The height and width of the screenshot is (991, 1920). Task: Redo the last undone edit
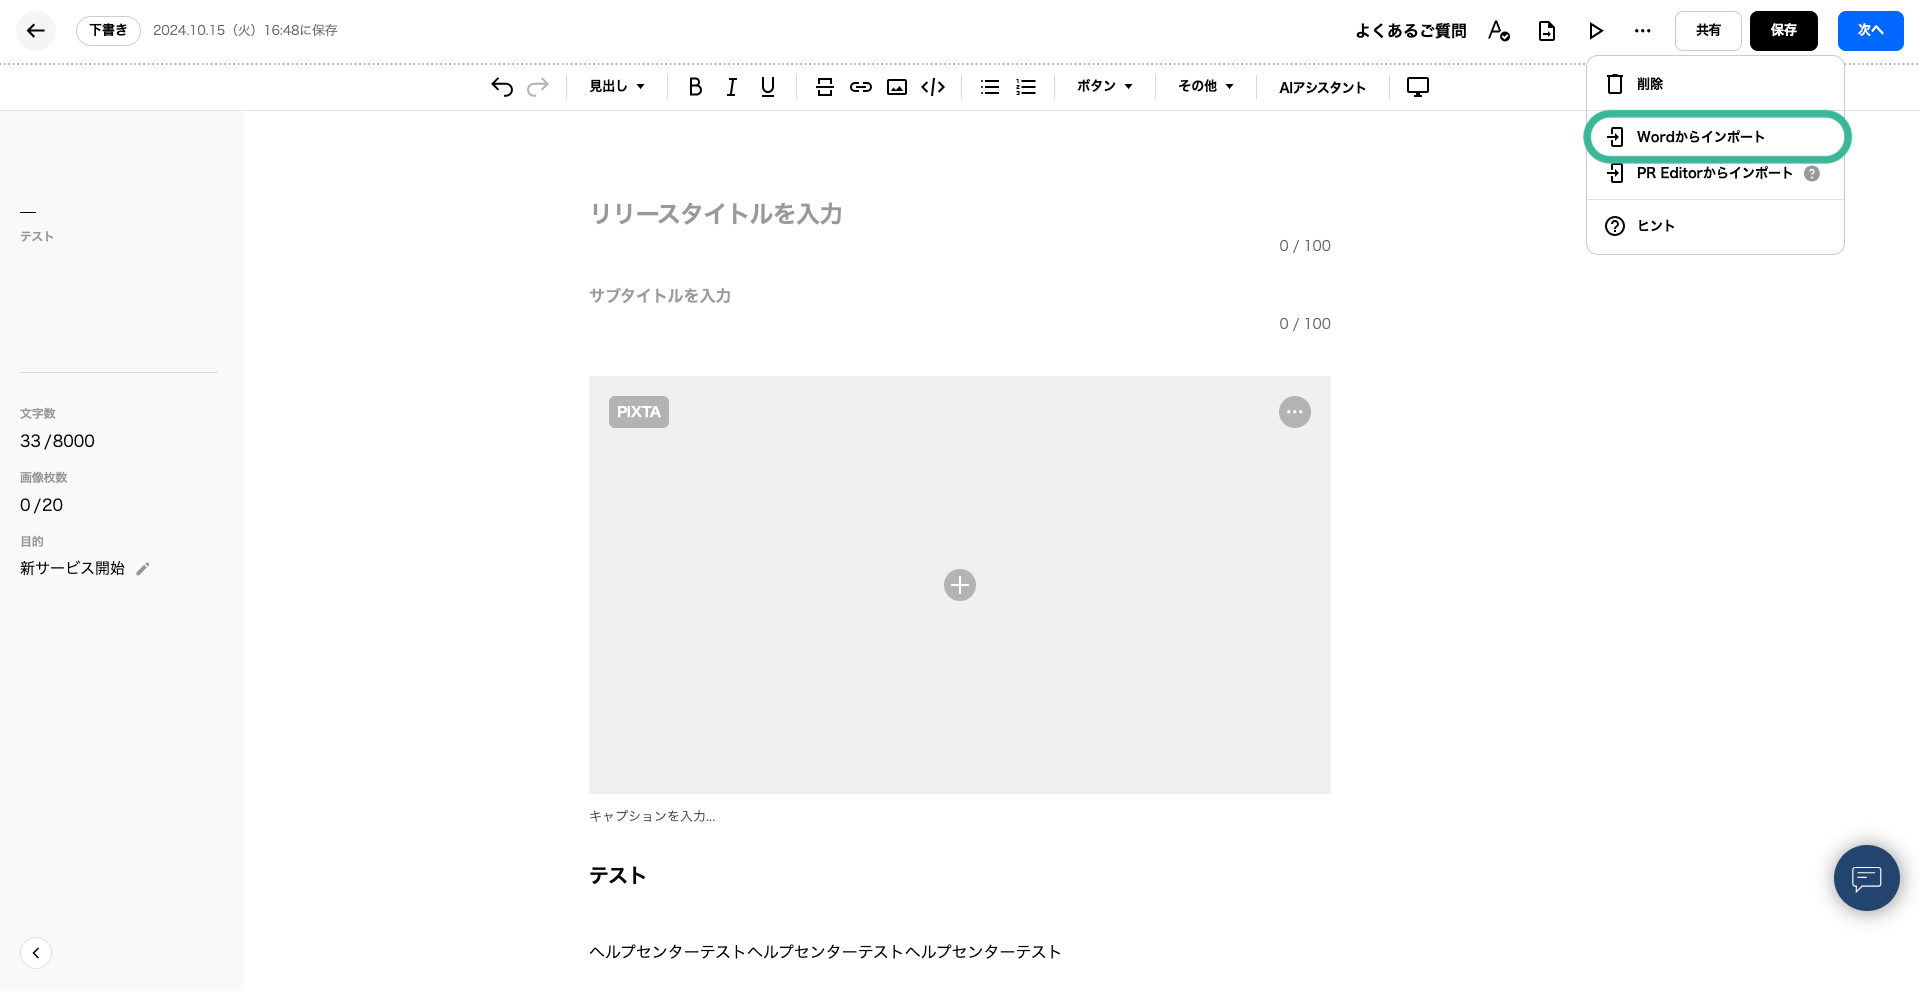[x=538, y=87]
